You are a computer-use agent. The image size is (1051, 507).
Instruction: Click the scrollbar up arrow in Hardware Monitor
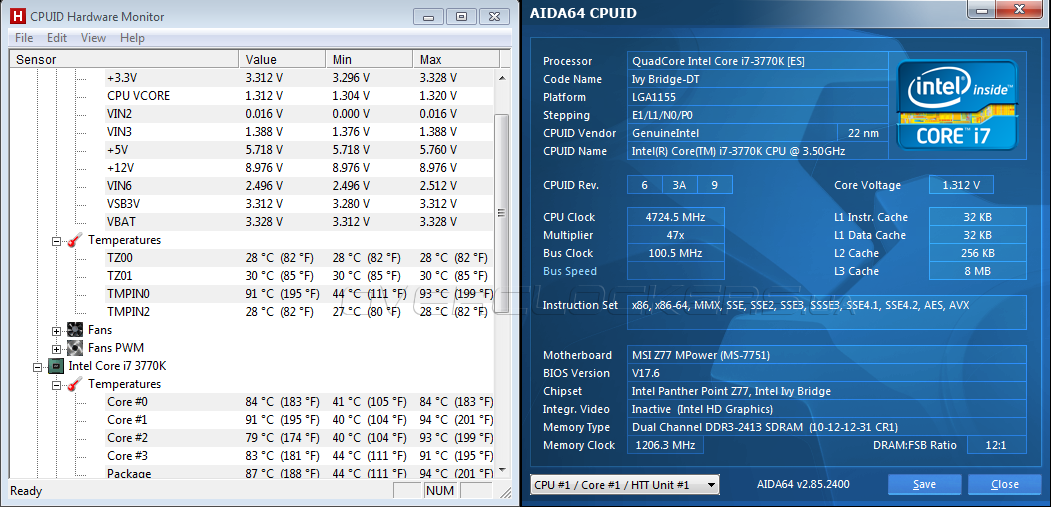(x=501, y=76)
